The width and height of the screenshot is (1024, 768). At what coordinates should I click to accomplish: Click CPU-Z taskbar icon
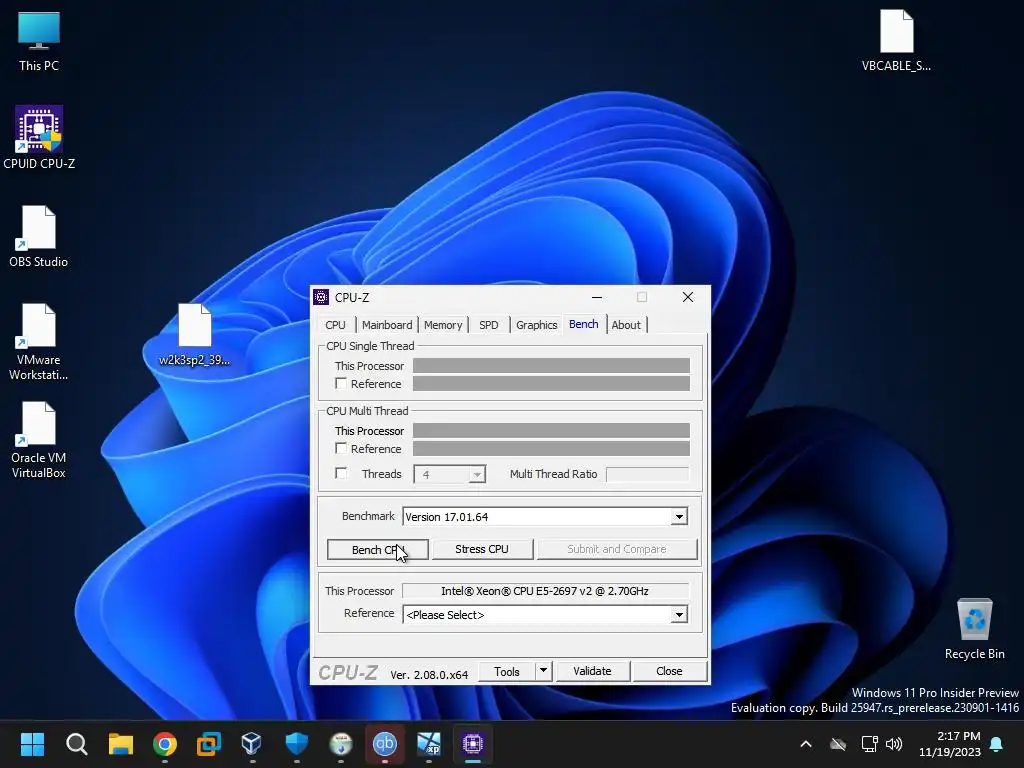[x=473, y=743]
